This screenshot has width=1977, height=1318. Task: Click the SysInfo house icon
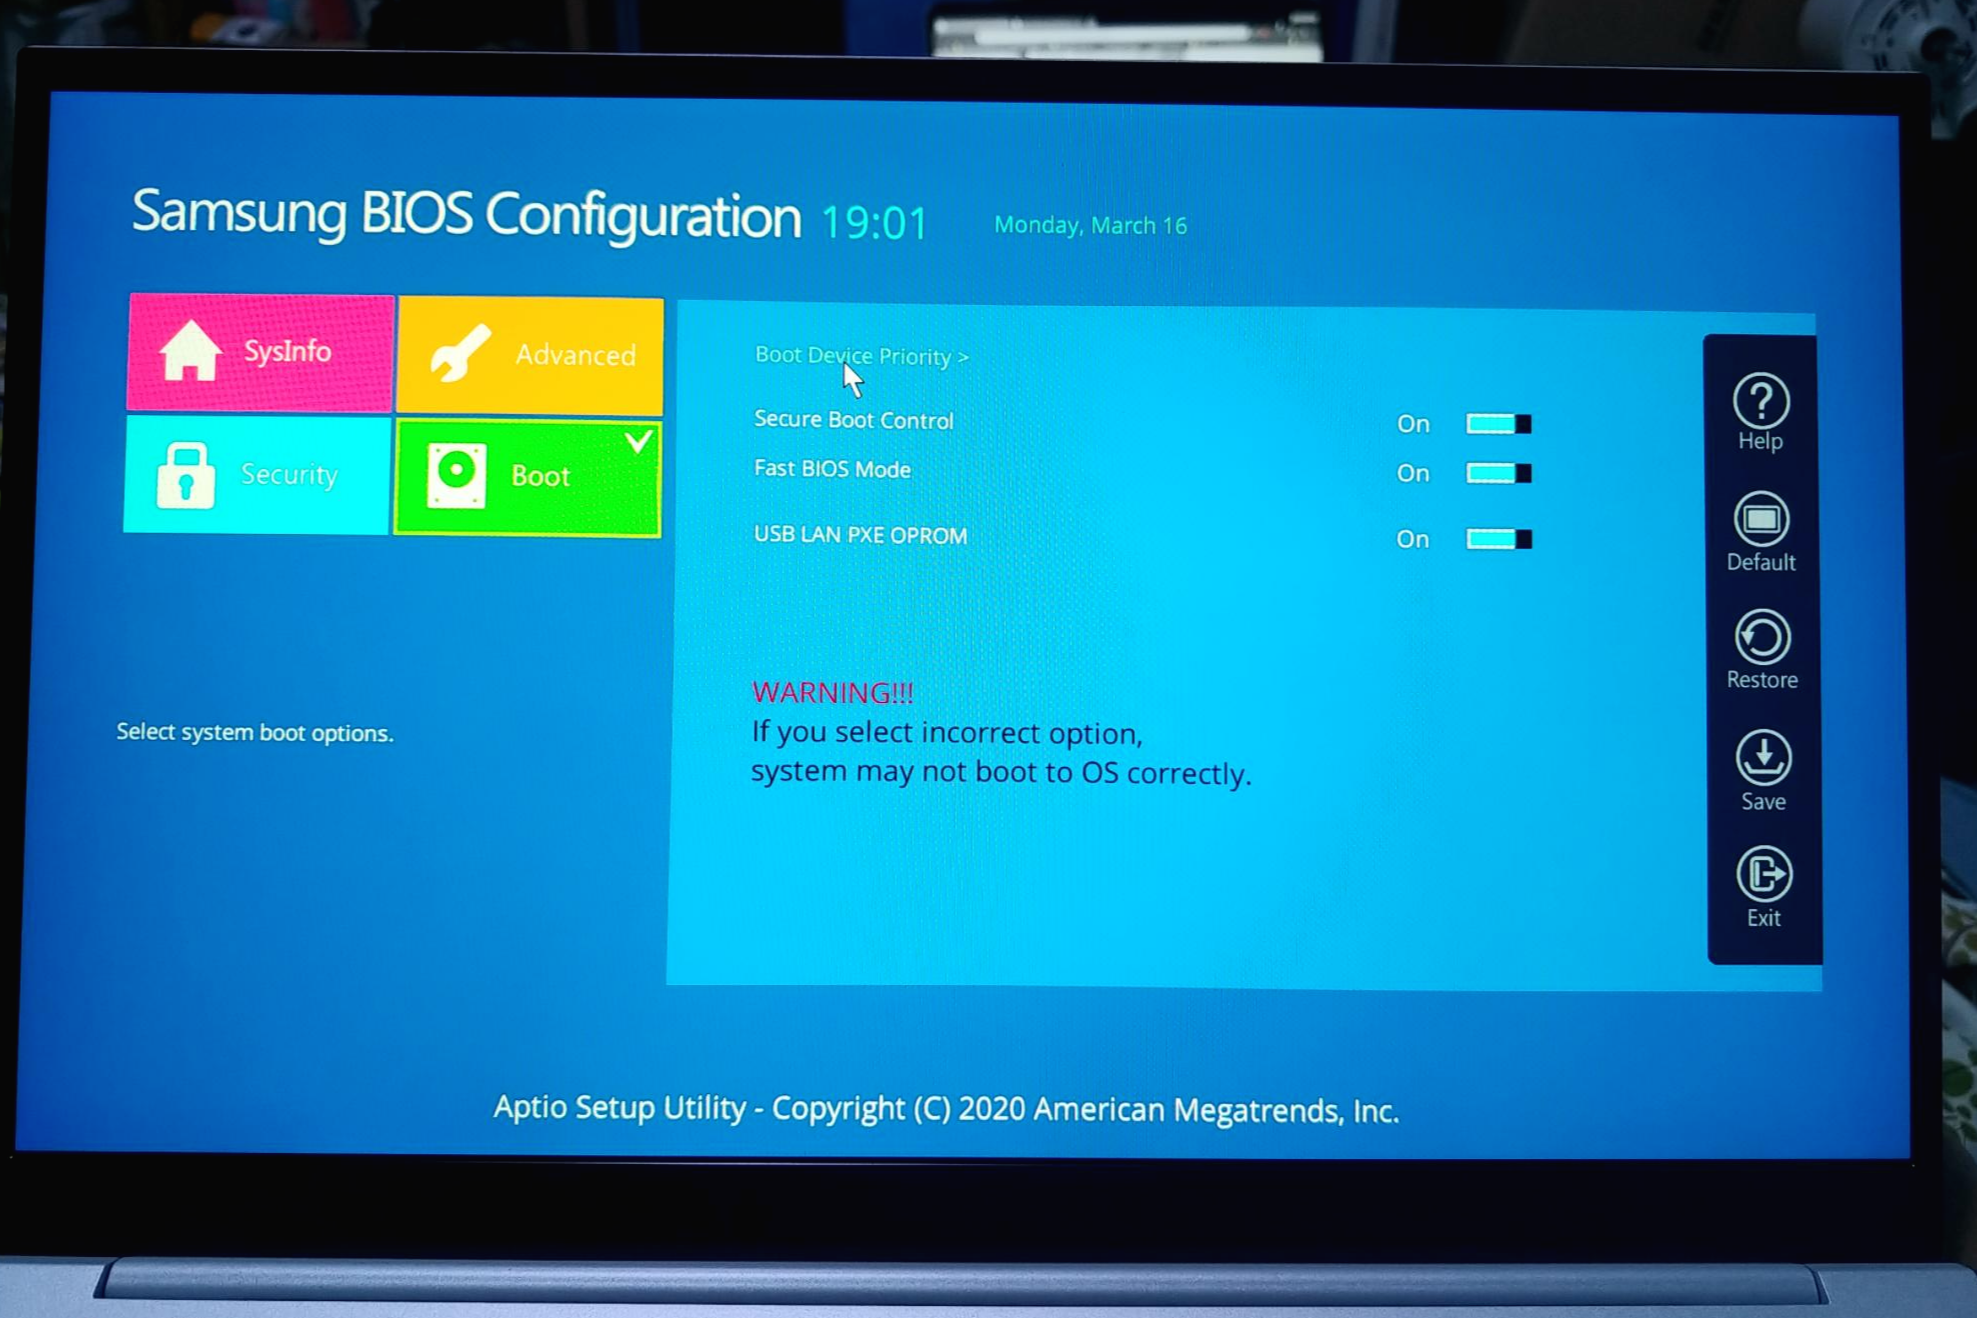pos(190,350)
